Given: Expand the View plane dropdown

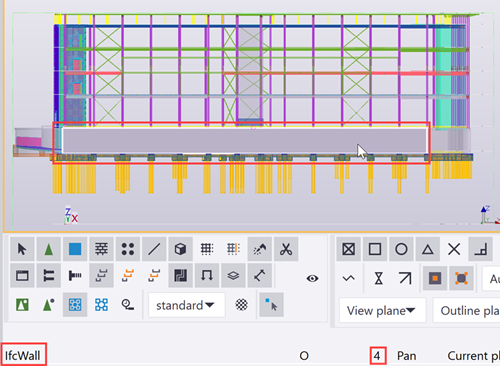Looking at the screenshot, I should coord(382,310).
